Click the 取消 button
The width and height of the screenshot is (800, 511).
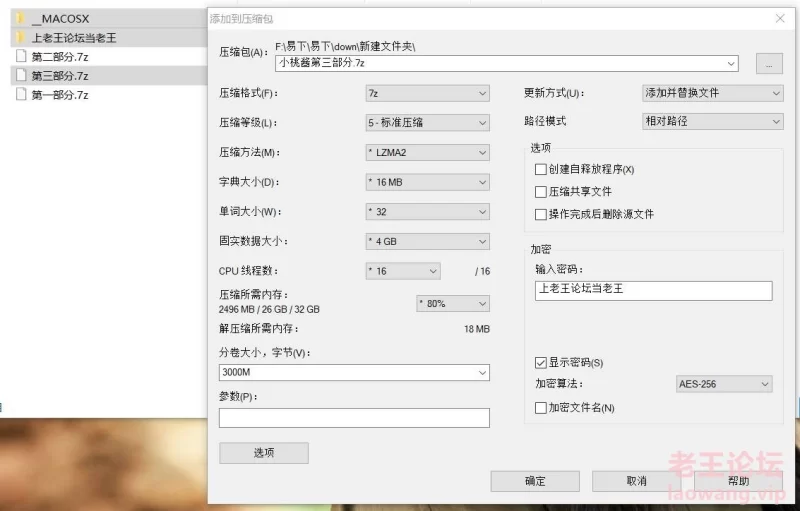pos(636,481)
